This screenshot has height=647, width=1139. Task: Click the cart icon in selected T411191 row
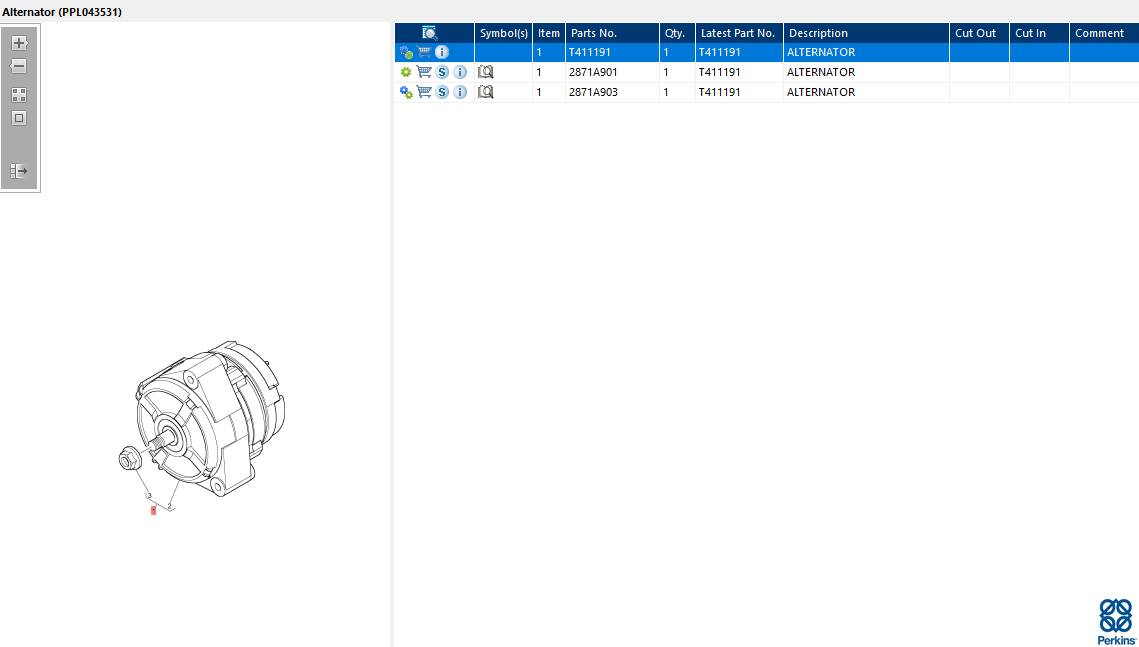(424, 52)
